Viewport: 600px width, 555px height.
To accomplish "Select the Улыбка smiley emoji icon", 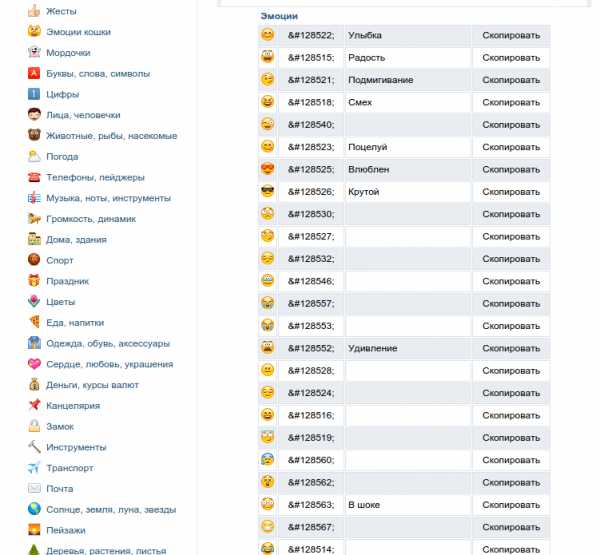I will pos(267,35).
